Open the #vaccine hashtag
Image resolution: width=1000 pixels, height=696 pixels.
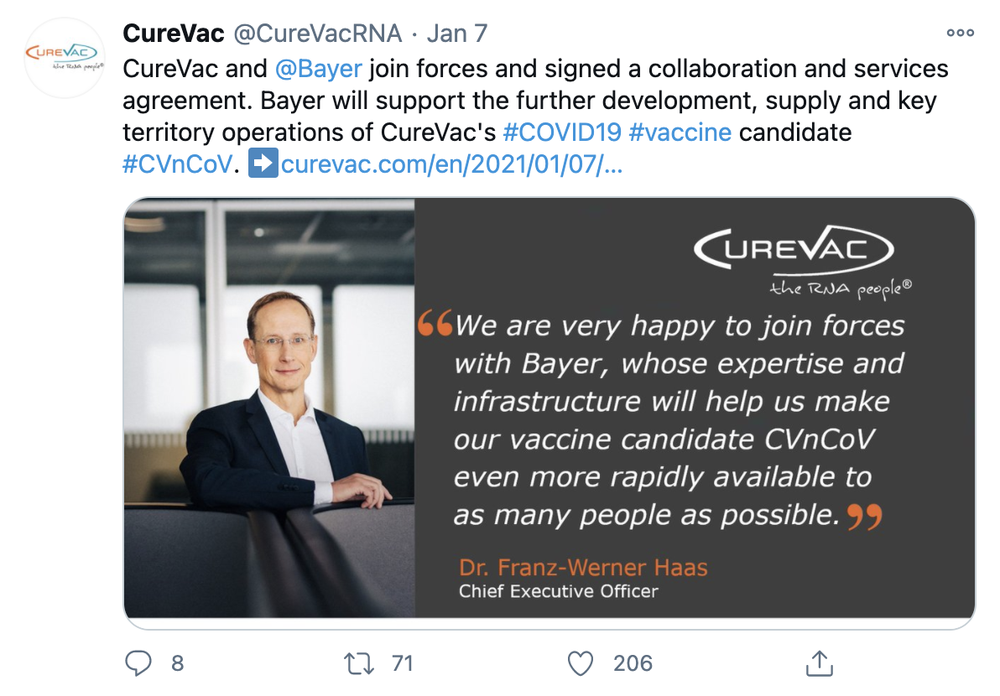(680, 132)
